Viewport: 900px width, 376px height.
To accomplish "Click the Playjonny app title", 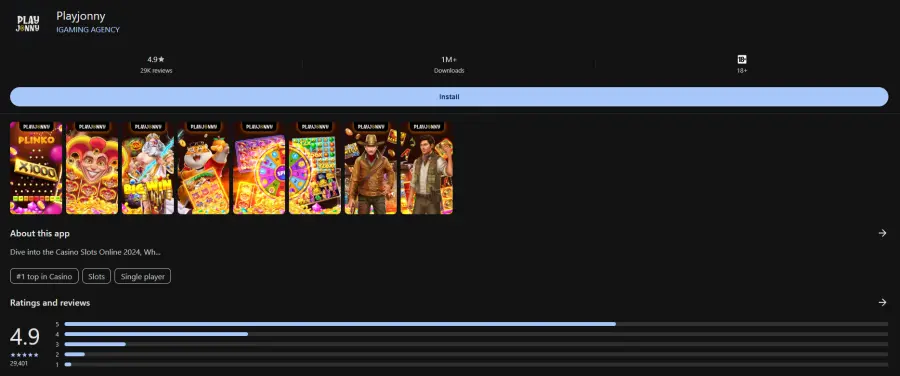I will pyautogui.click(x=80, y=16).
